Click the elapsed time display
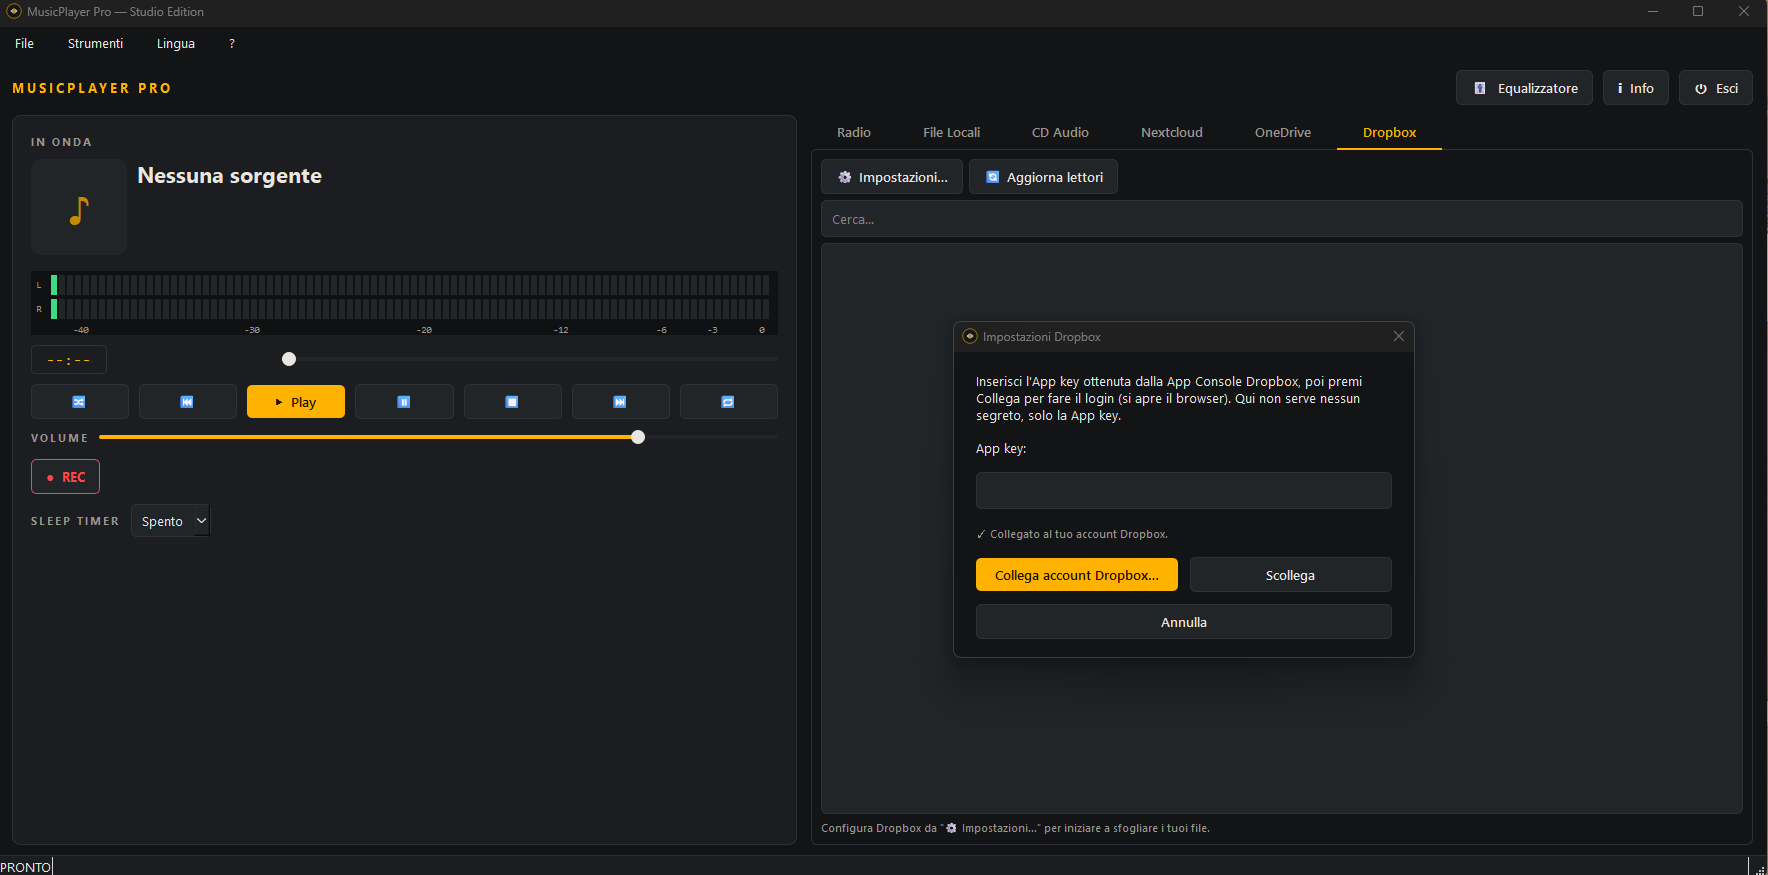Viewport: 1768px width, 875px height. point(69,360)
